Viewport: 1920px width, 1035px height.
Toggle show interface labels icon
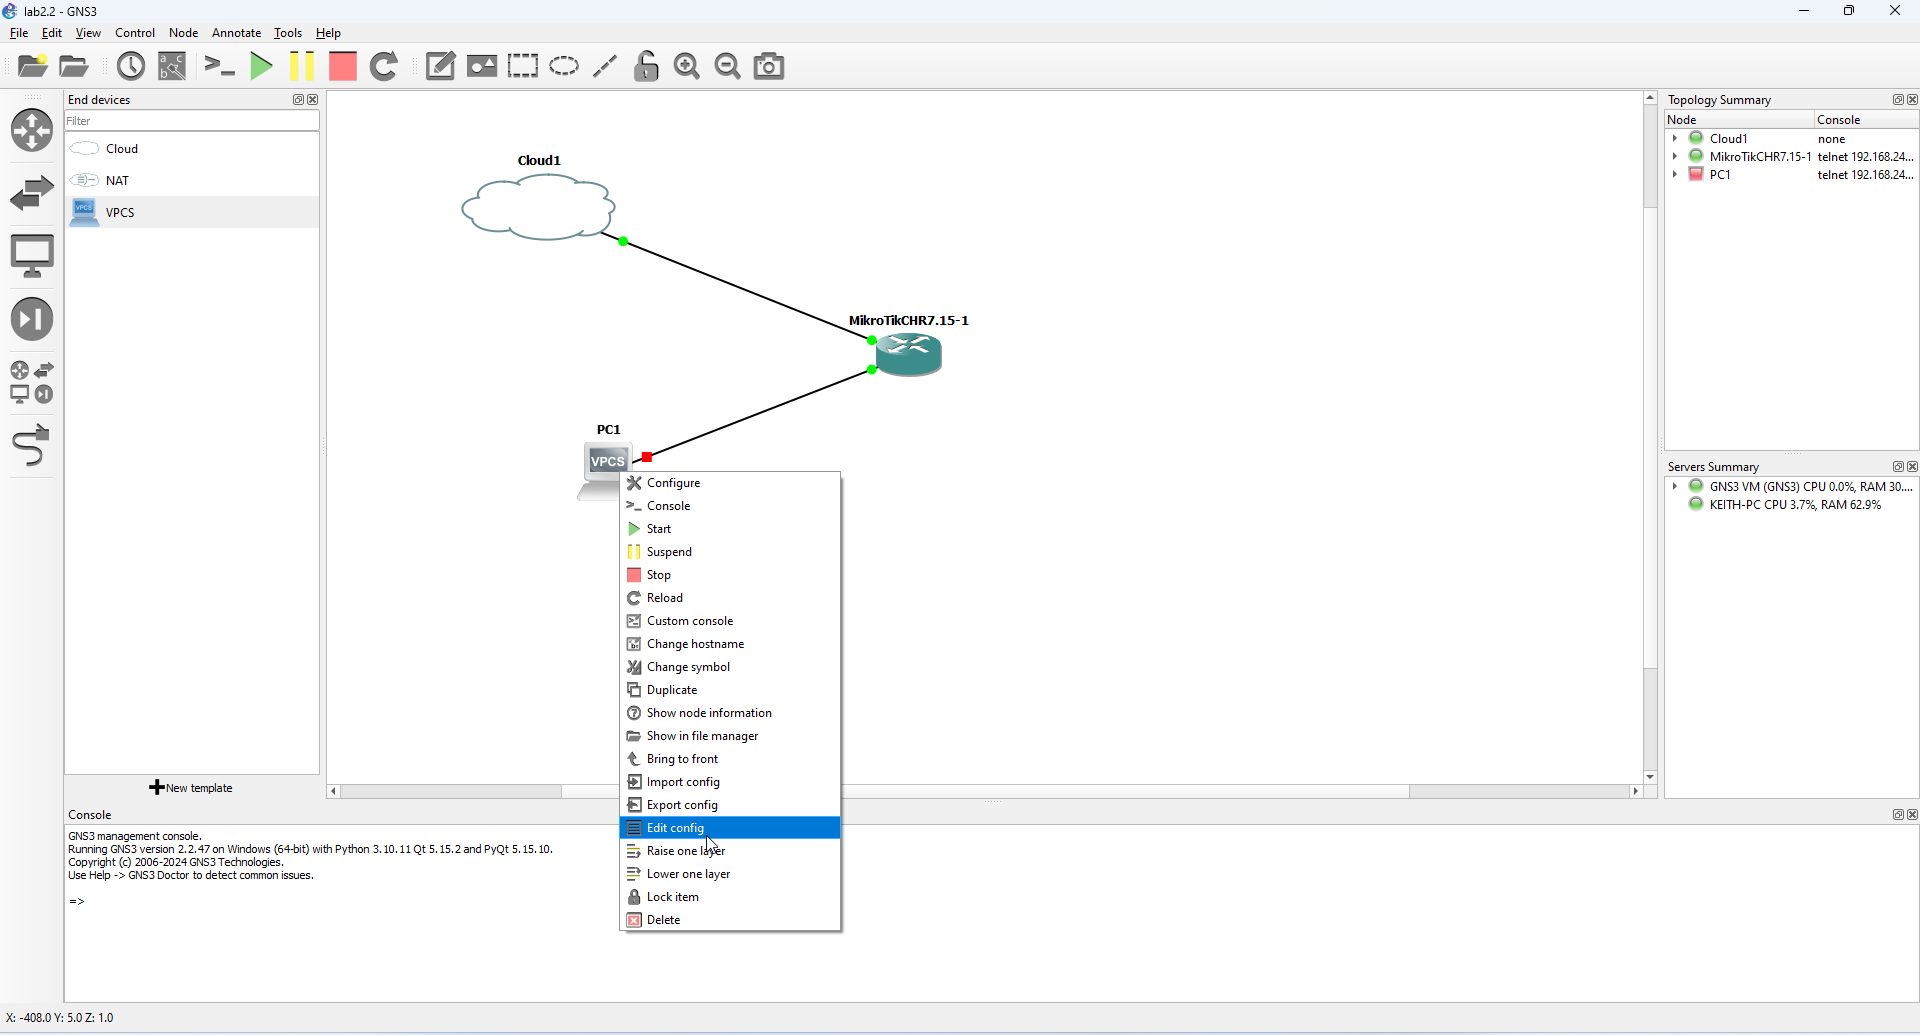tap(173, 66)
